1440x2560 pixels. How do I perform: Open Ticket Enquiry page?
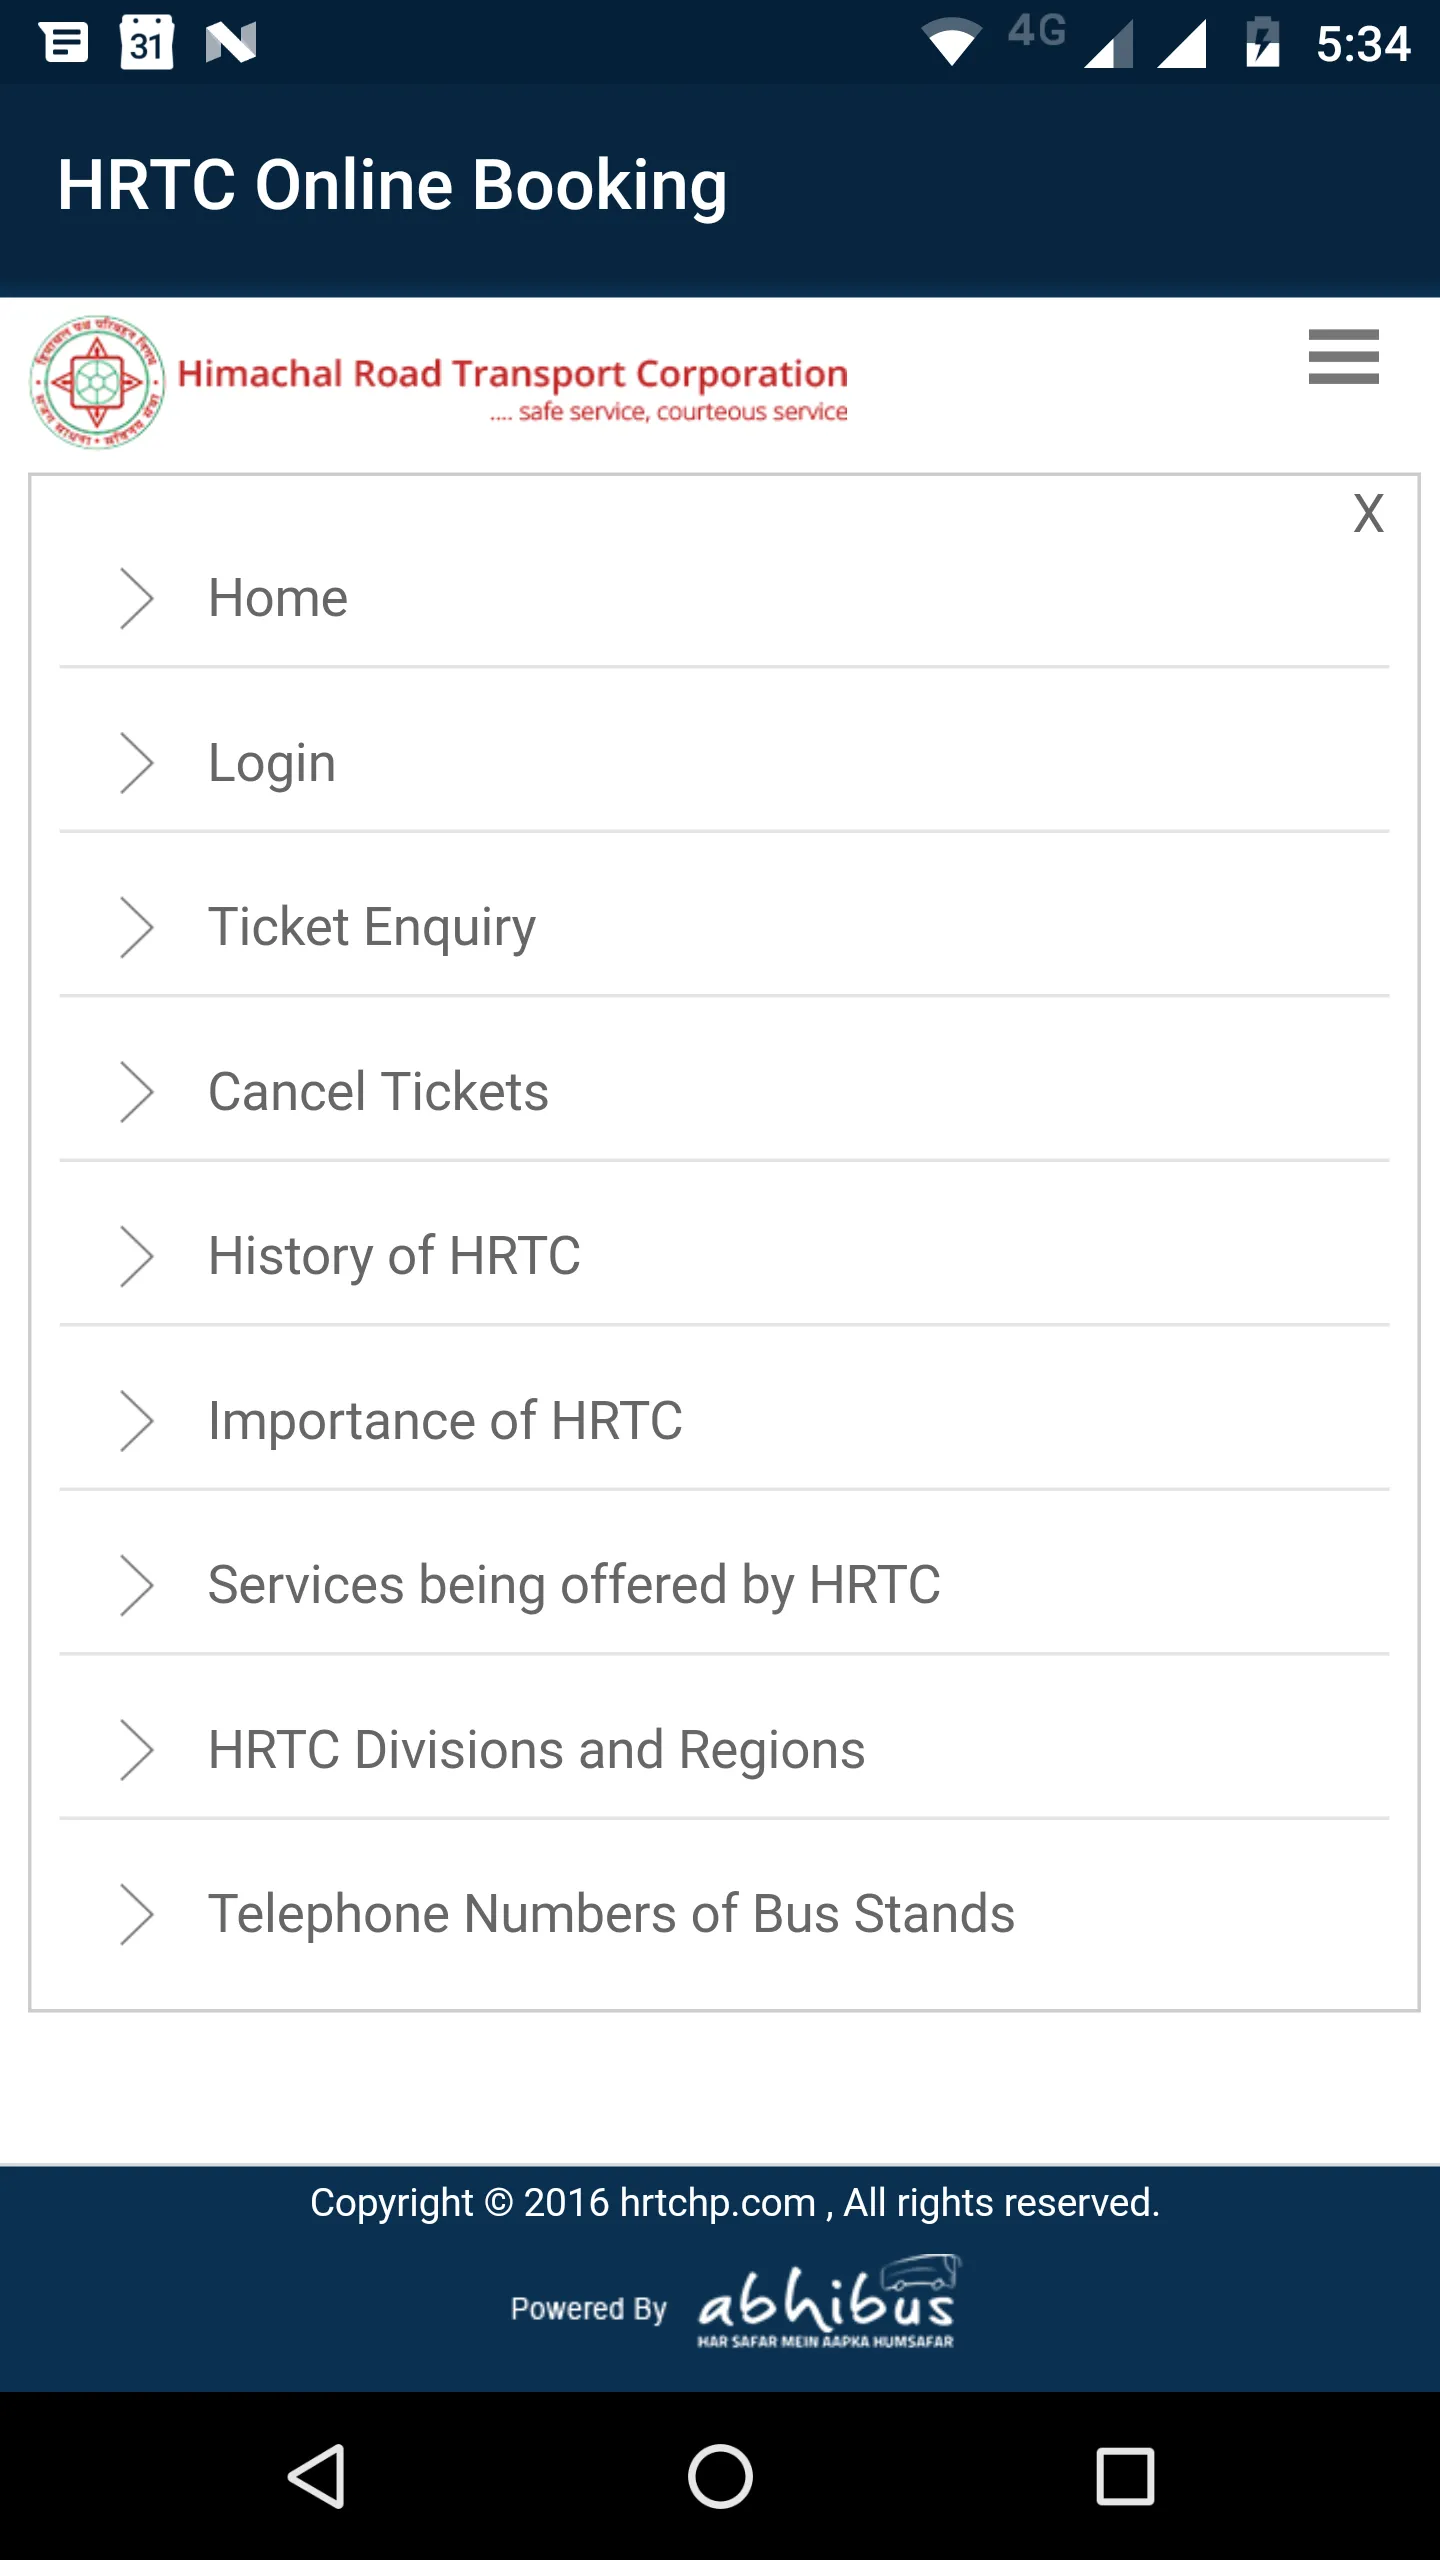372,927
